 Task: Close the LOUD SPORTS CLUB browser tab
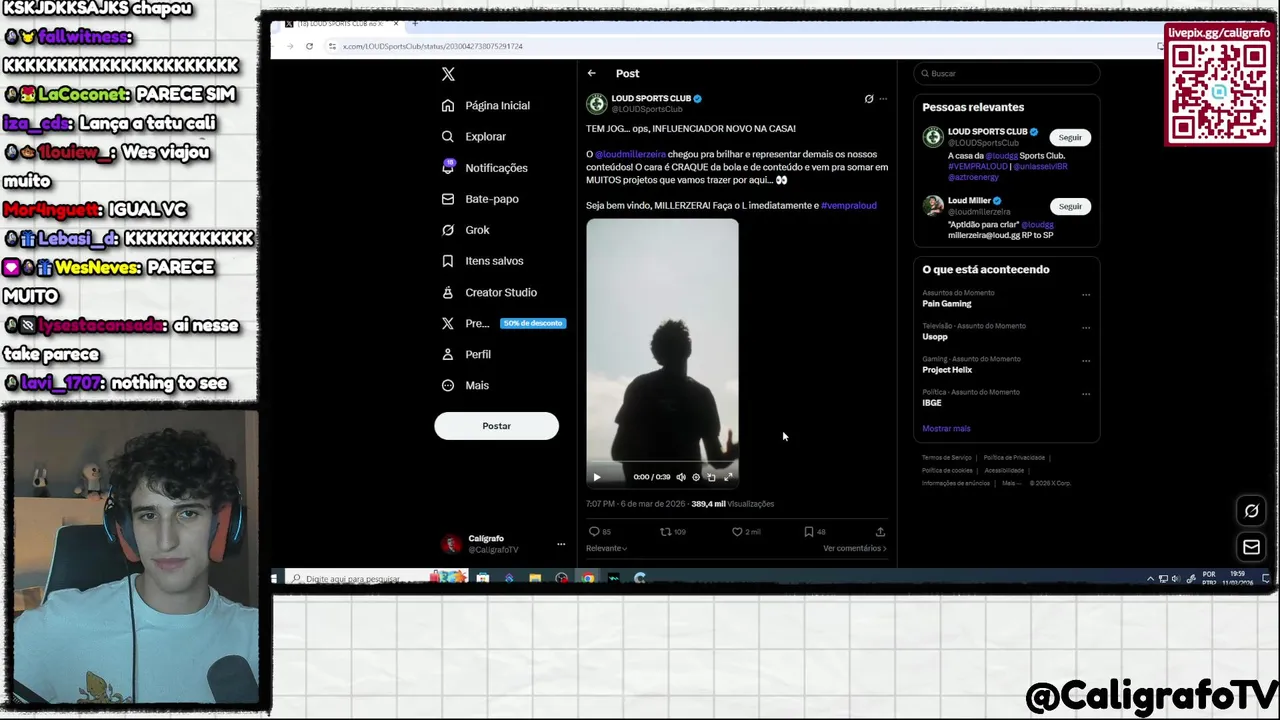pyautogui.click(x=396, y=23)
